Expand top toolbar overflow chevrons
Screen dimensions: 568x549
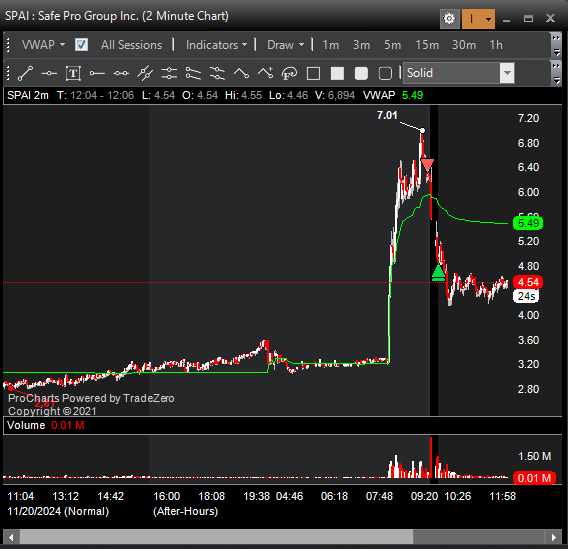click(556, 38)
